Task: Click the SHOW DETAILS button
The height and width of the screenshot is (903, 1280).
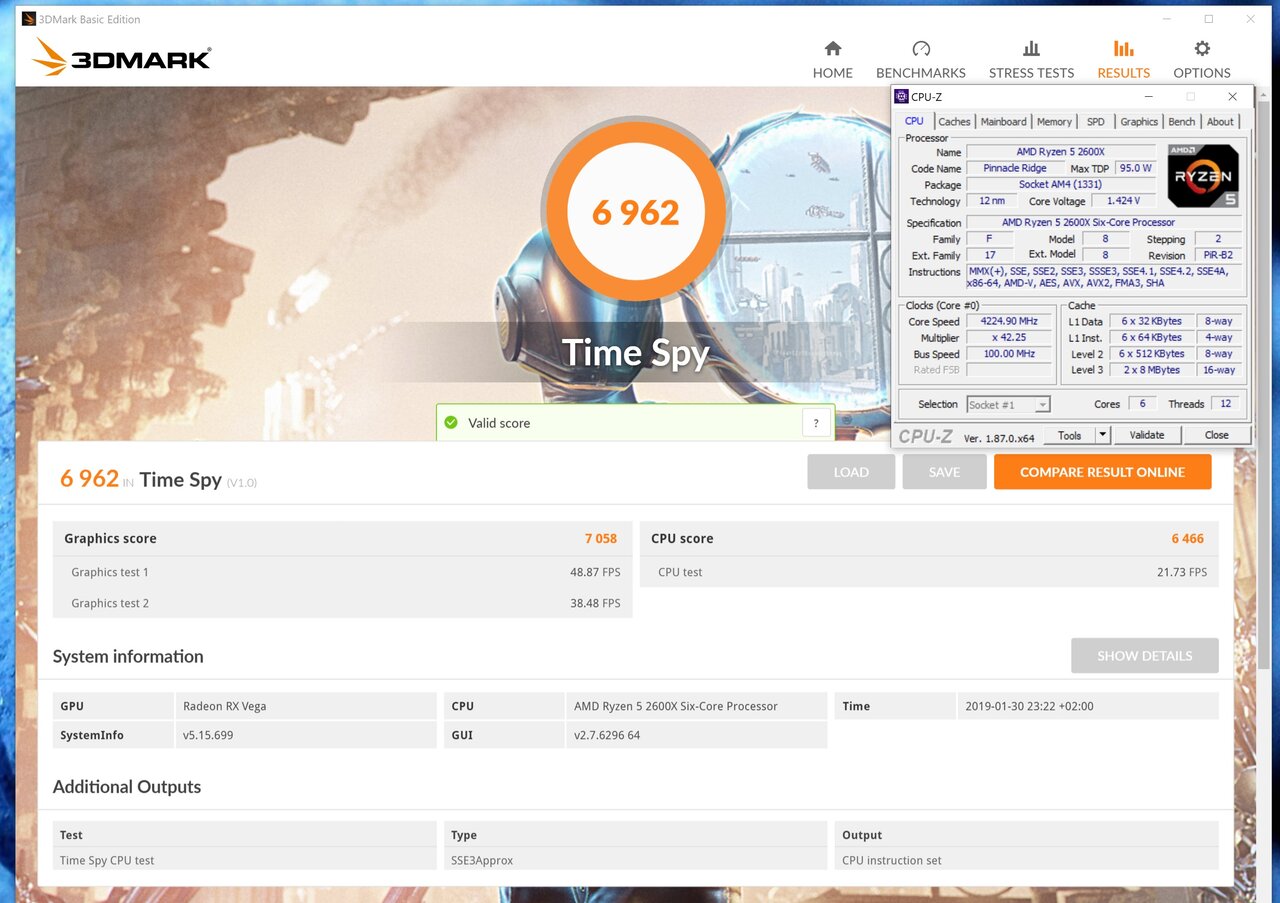Action: pyautogui.click(x=1144, y=656)
